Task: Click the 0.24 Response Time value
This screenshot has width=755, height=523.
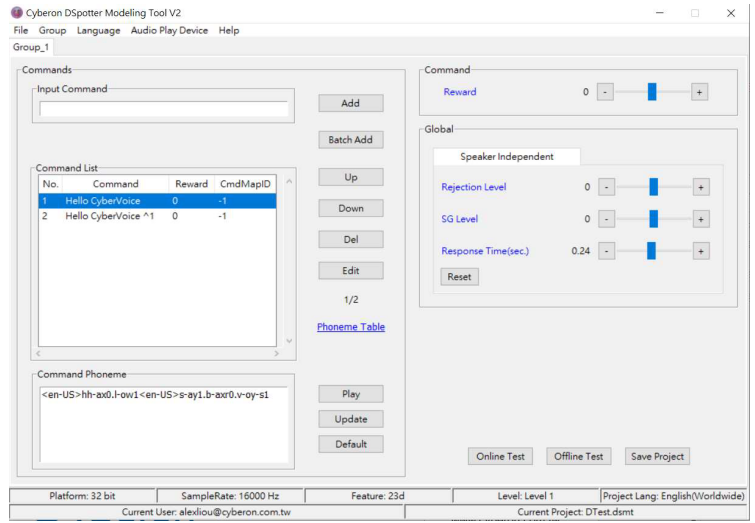Action: [x=581, y=251]
